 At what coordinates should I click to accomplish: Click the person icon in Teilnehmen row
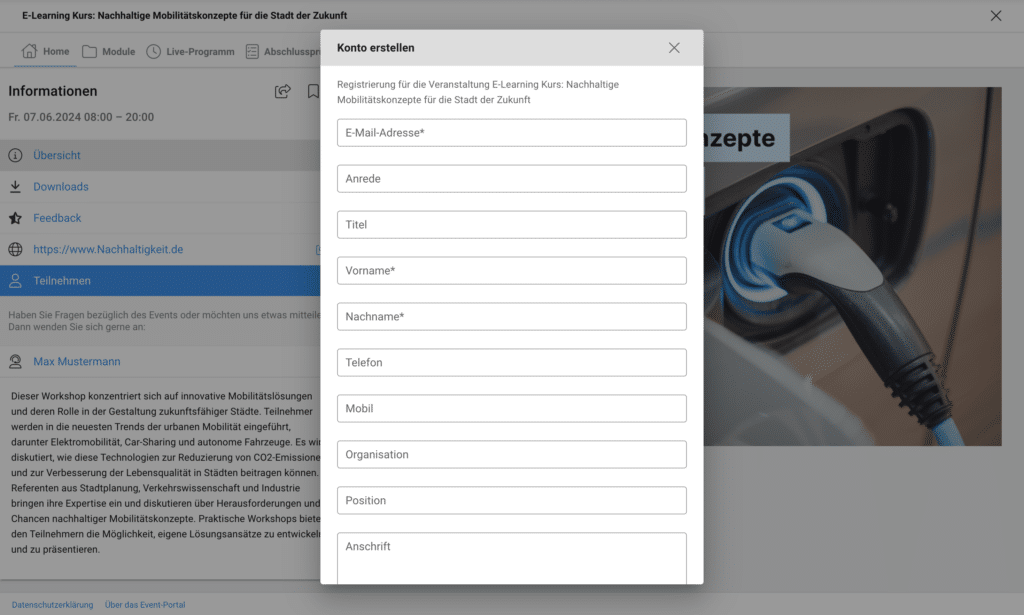[15, 282]
